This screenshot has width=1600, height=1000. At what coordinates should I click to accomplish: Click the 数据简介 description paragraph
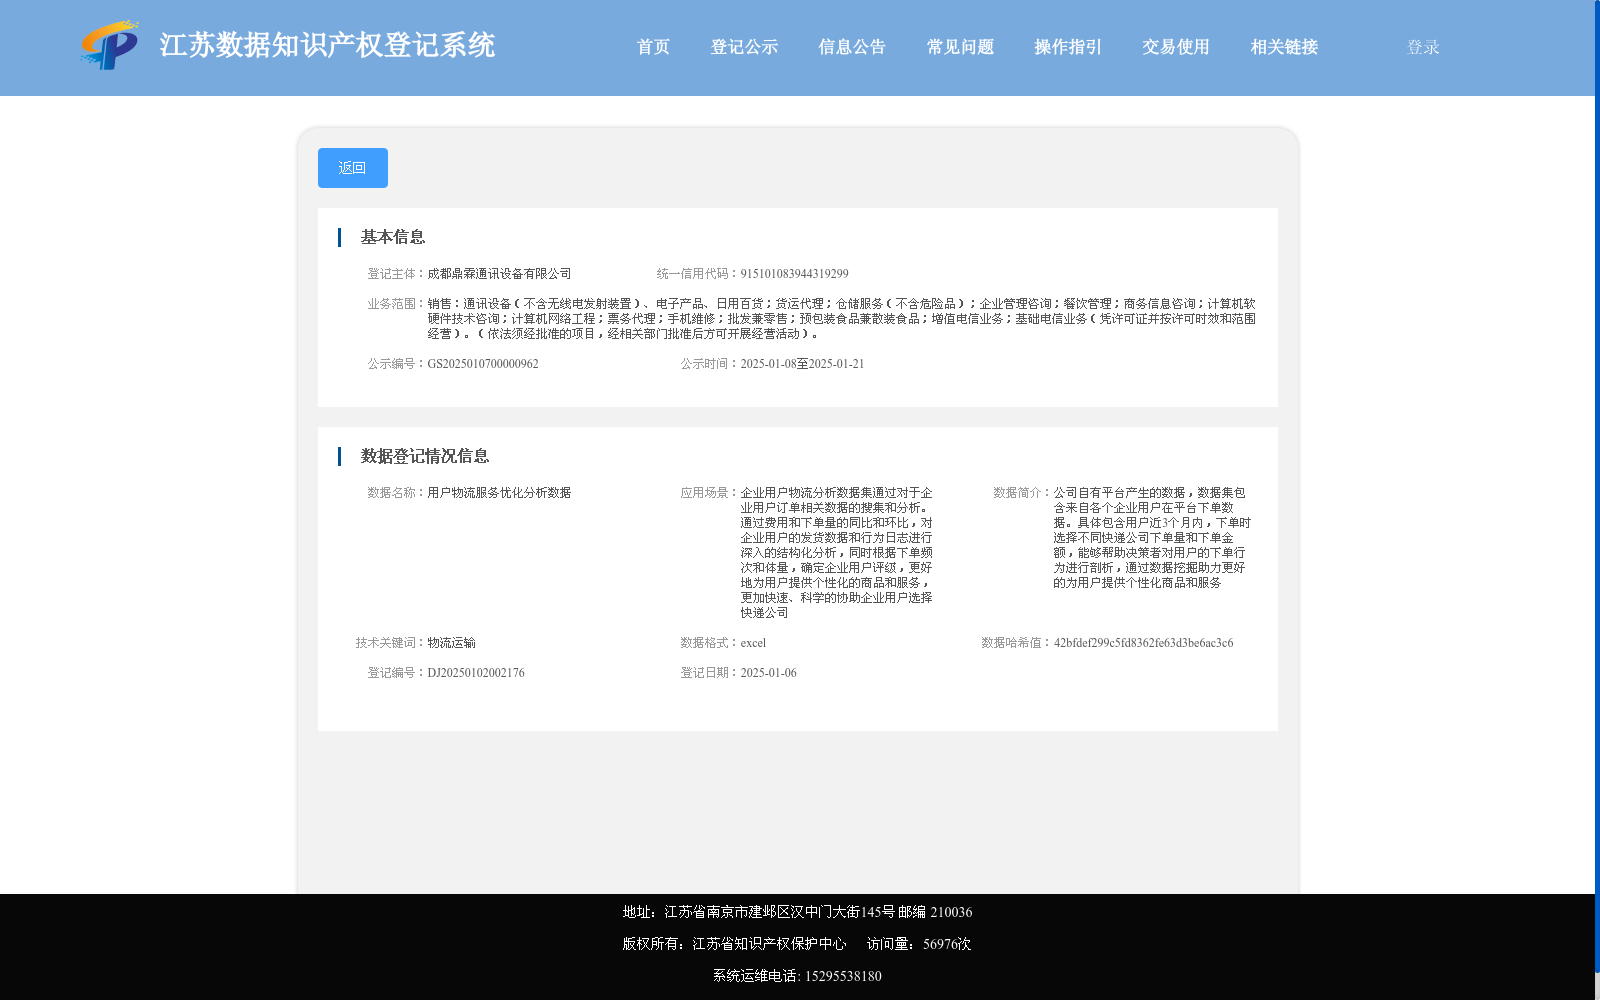(1152, 538)
